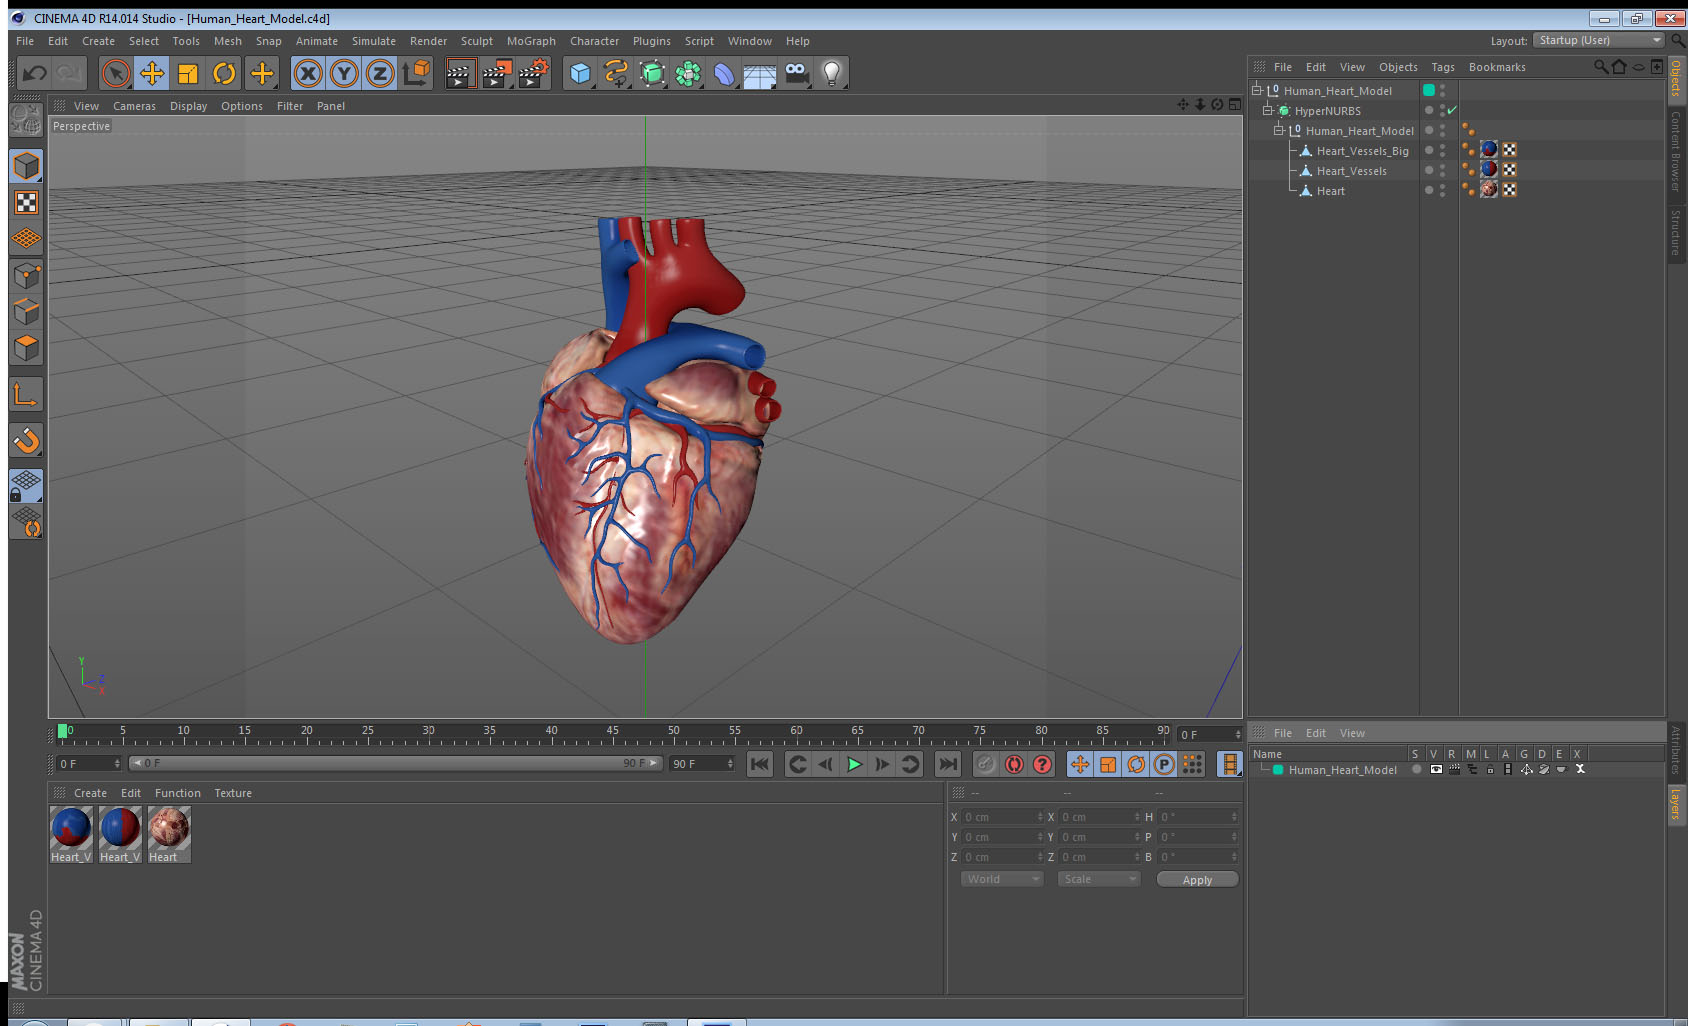Activate the Rotate tool in top toolbar
This screenshot has width=1688, height=1026.
point(224,73)
